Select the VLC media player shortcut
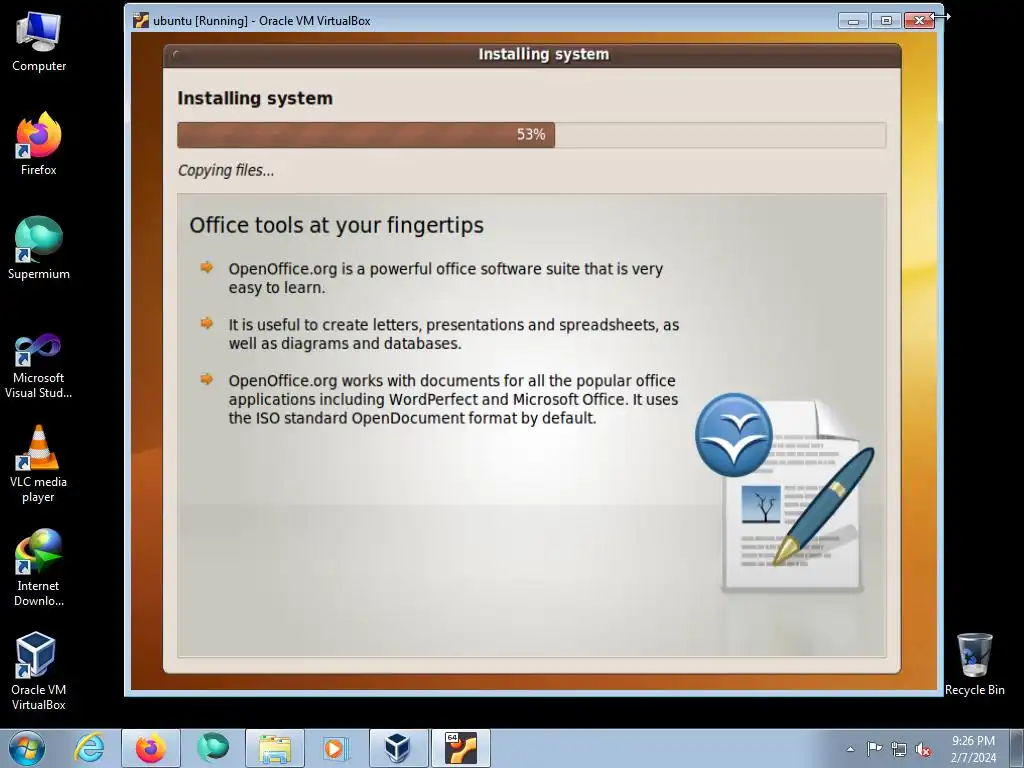This screenshot has height=768, width=1024. point(39,464)
